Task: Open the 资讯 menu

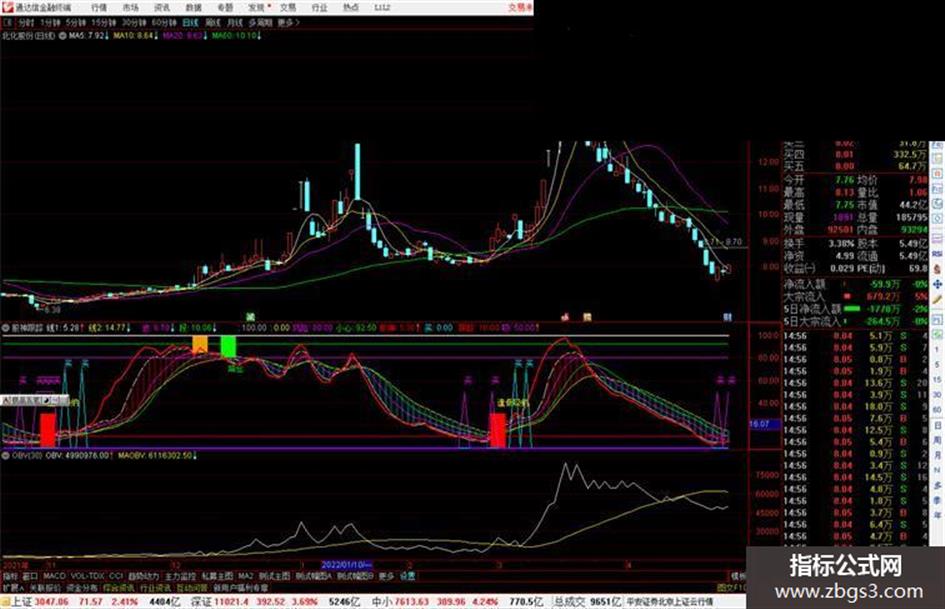Action: (x=162, y=8)
